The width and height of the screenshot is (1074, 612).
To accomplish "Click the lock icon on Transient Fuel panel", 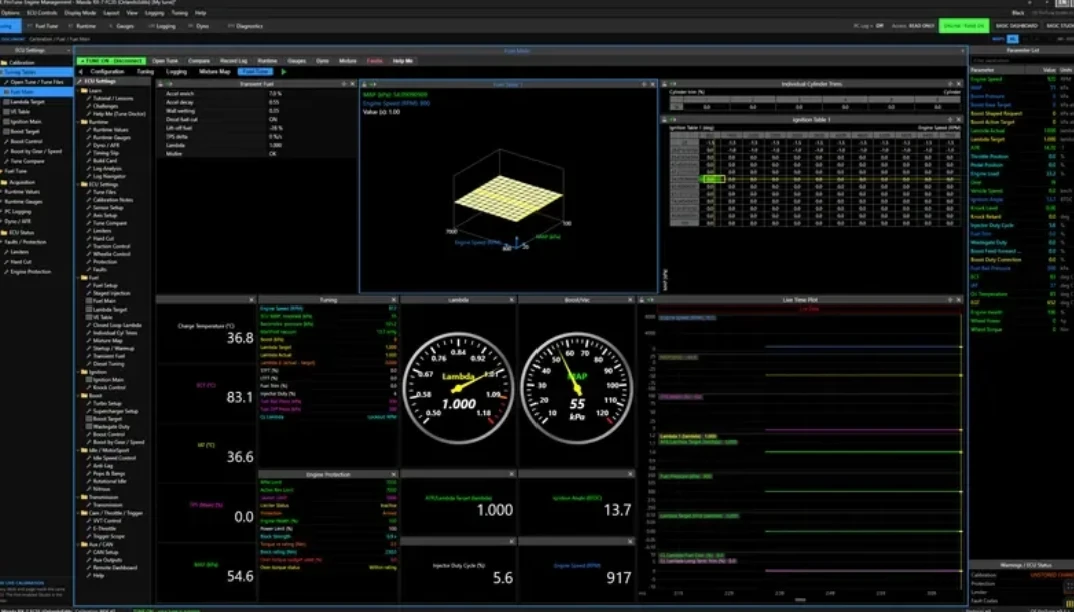I will pyautogui.click(x=160, y=84).
